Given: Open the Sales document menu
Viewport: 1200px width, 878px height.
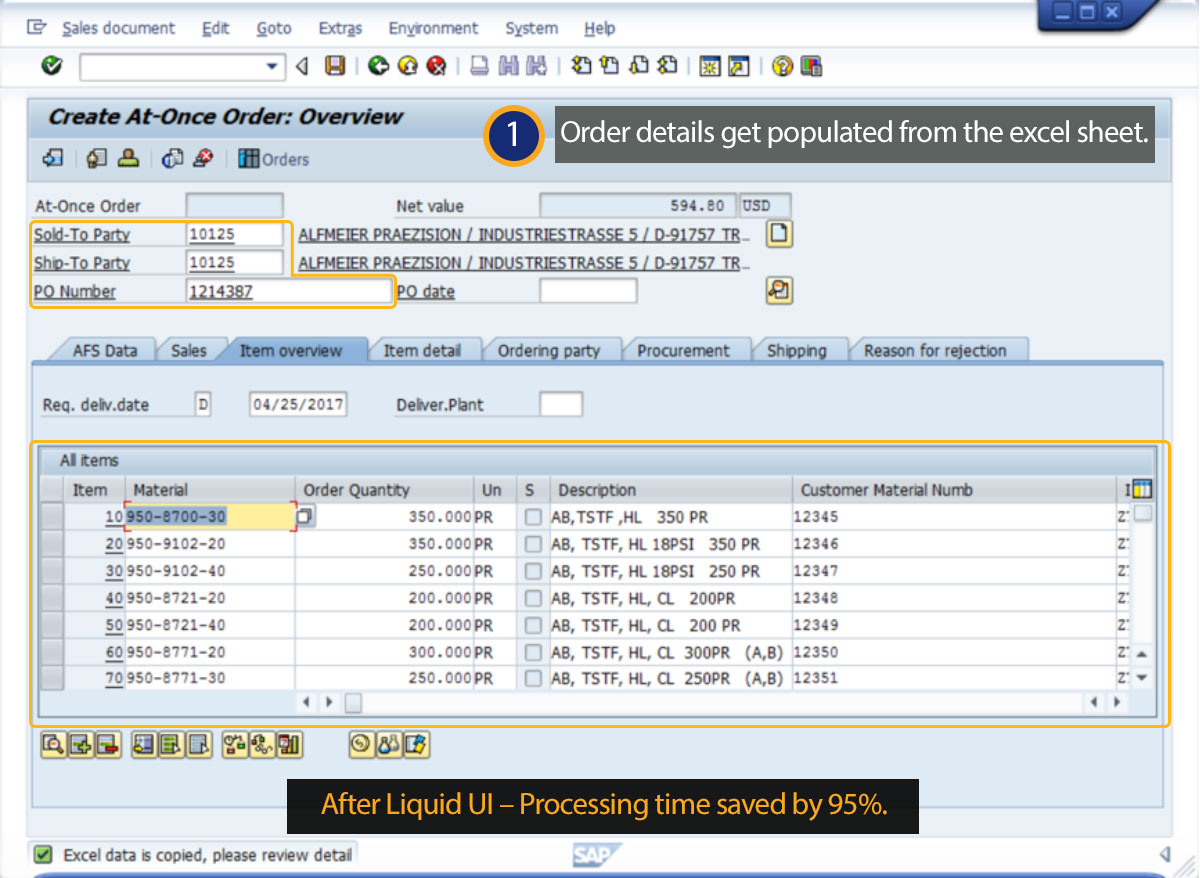Looking at the screenshot, I should tap(118, 28).
